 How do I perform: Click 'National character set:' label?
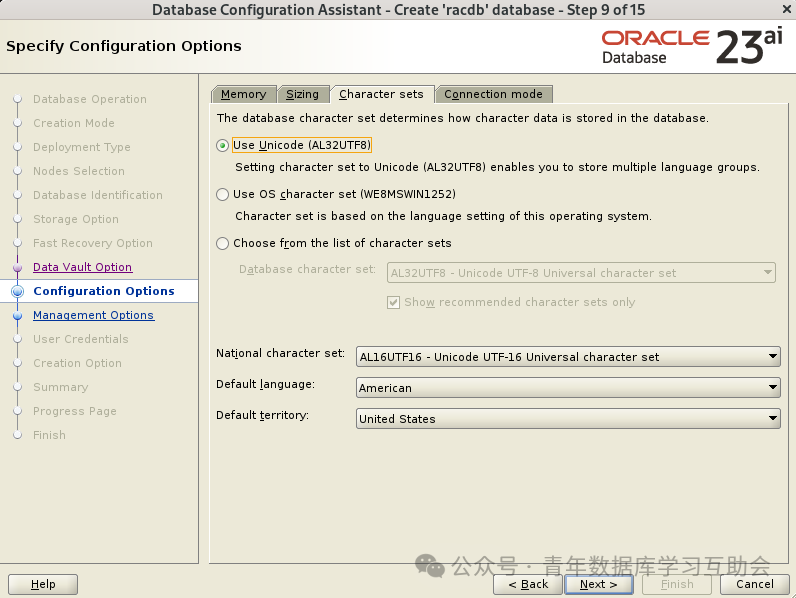click(x=280, y=353)
